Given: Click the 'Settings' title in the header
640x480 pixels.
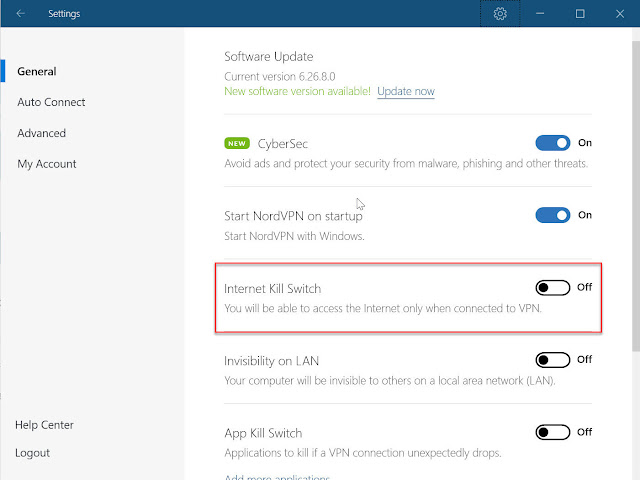Looking at the screenshot, I should pyautogui.click(x=64, y=14).
